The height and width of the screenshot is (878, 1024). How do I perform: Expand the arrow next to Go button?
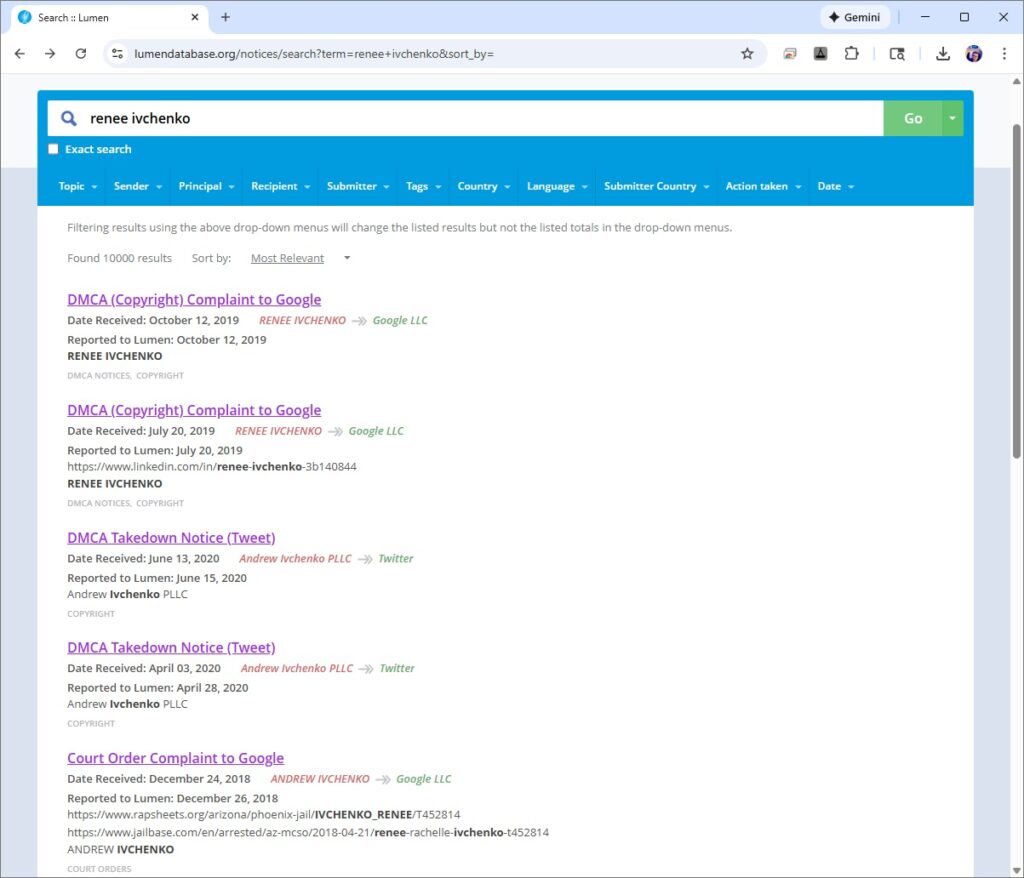[x=953, y=118]
